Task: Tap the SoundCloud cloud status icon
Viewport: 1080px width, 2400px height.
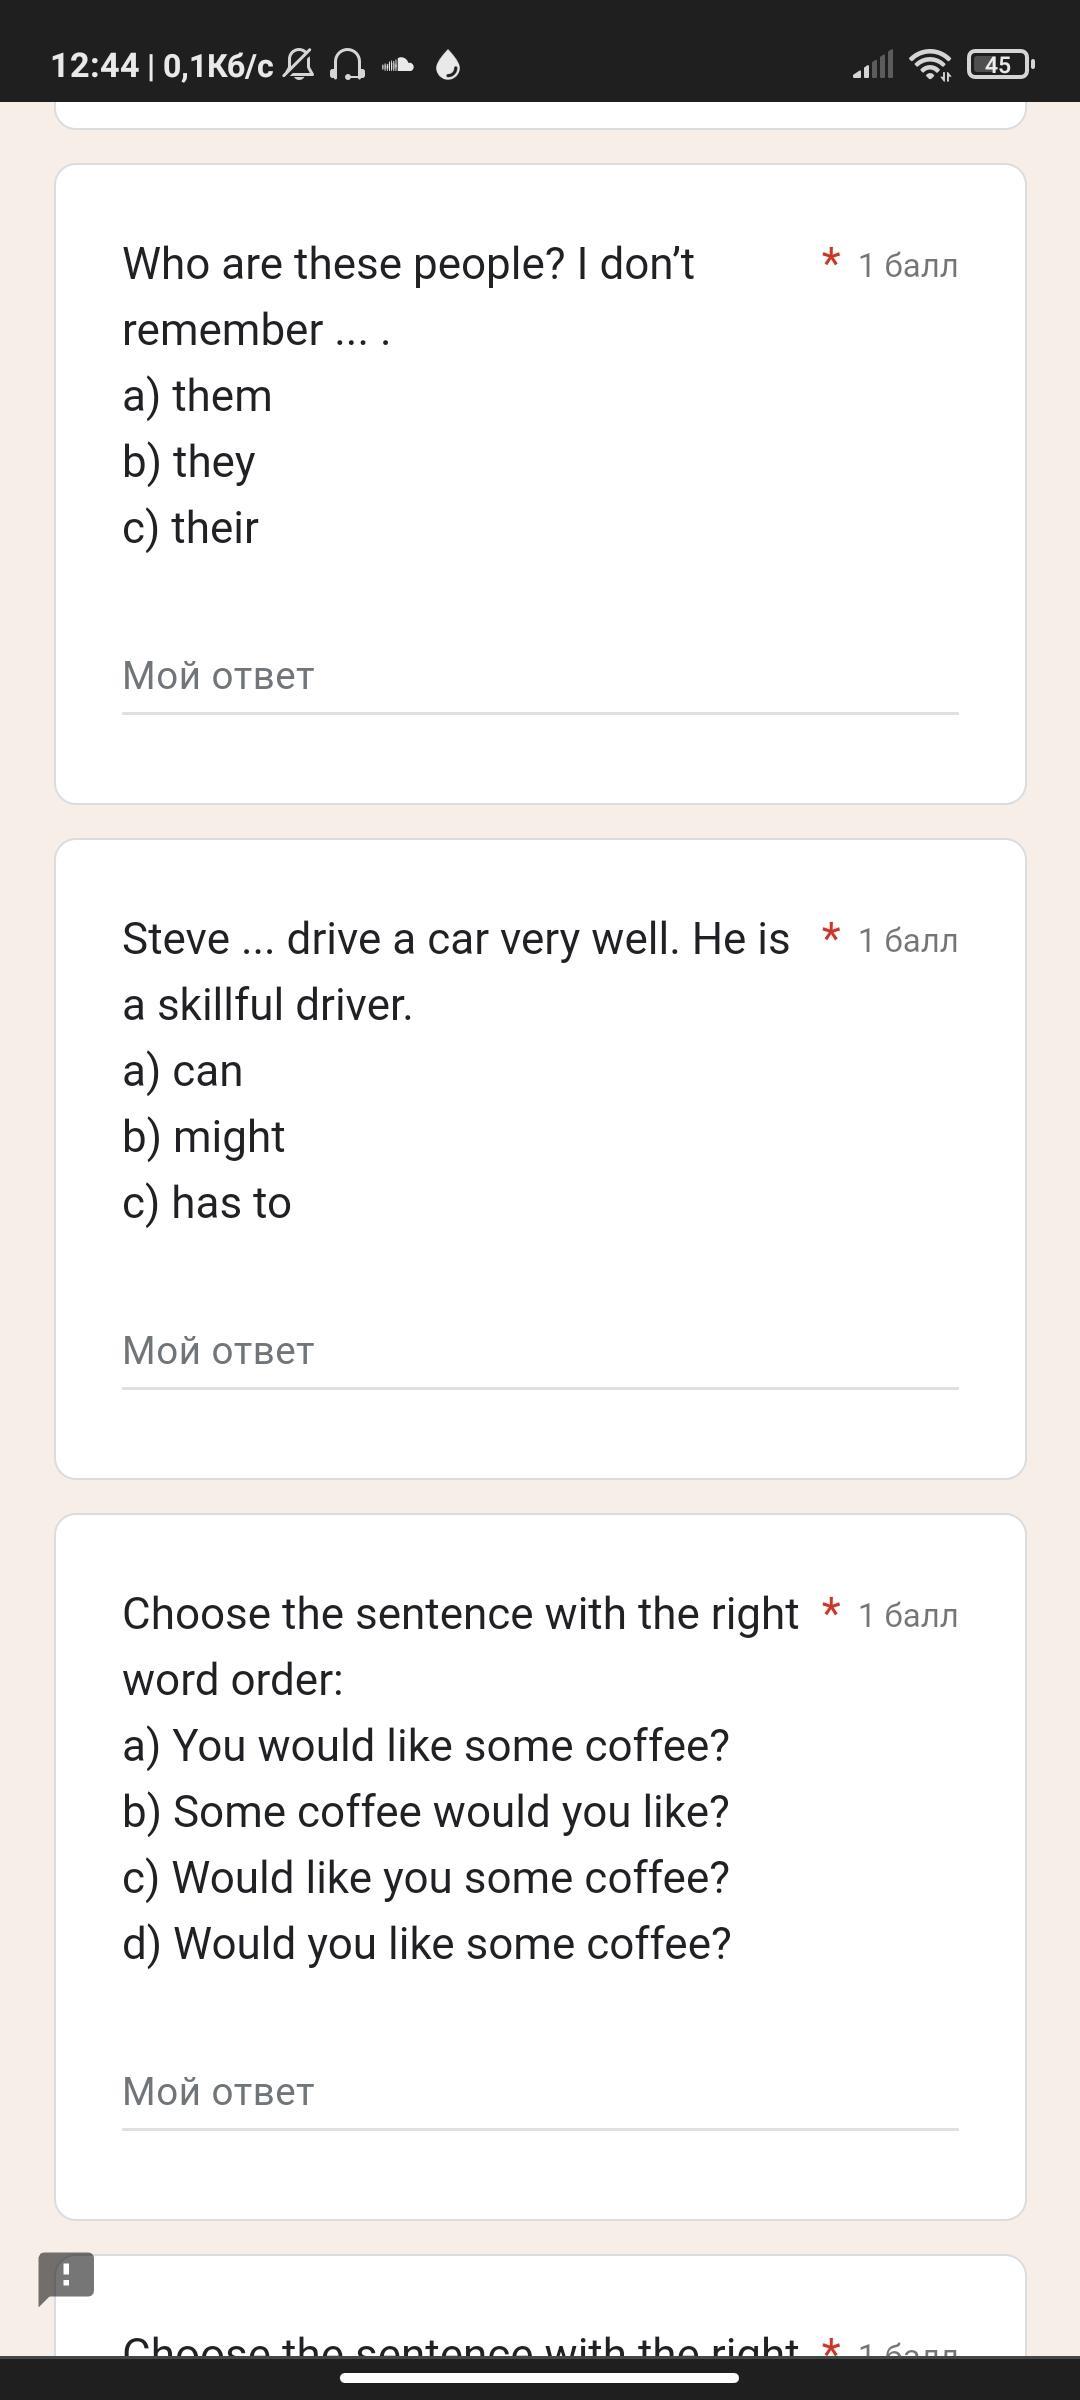Action: tap(398, 65)
